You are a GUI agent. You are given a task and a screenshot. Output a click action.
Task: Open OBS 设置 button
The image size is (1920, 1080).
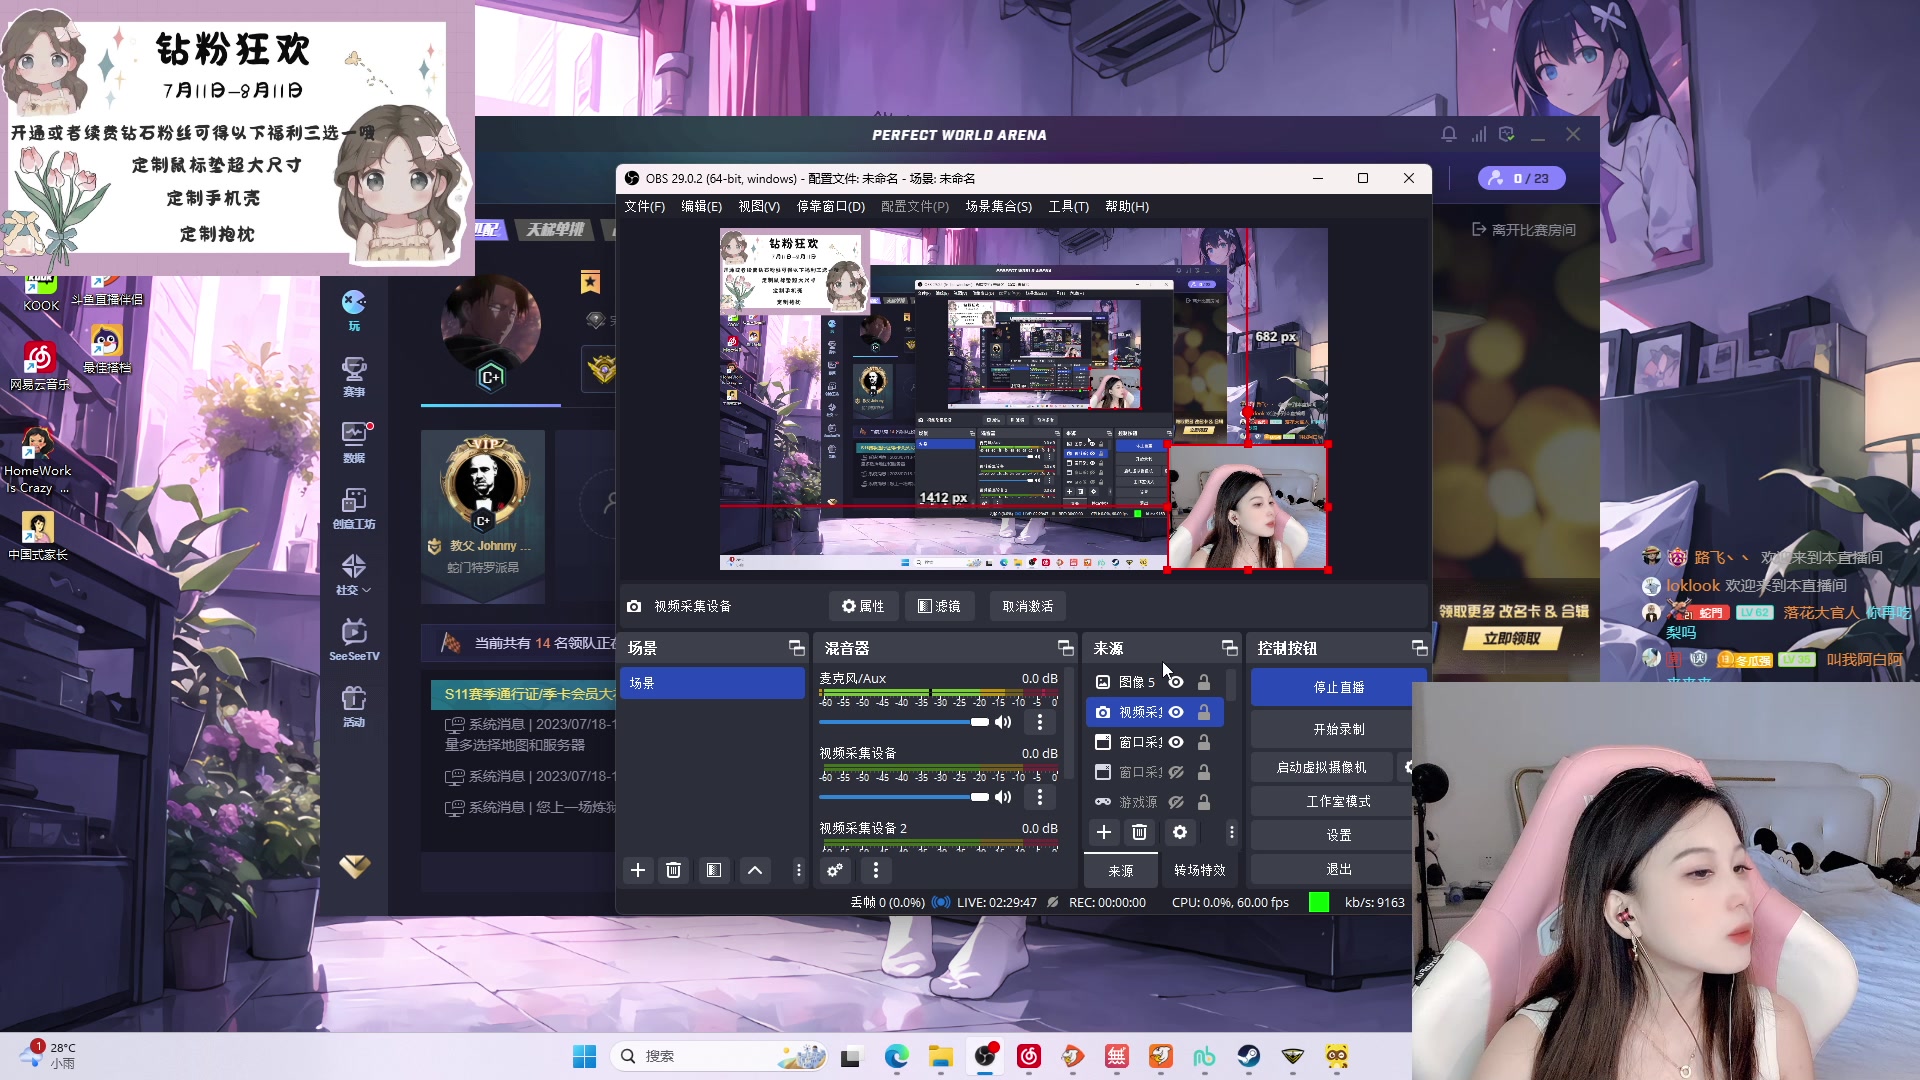coord(1338,835)
